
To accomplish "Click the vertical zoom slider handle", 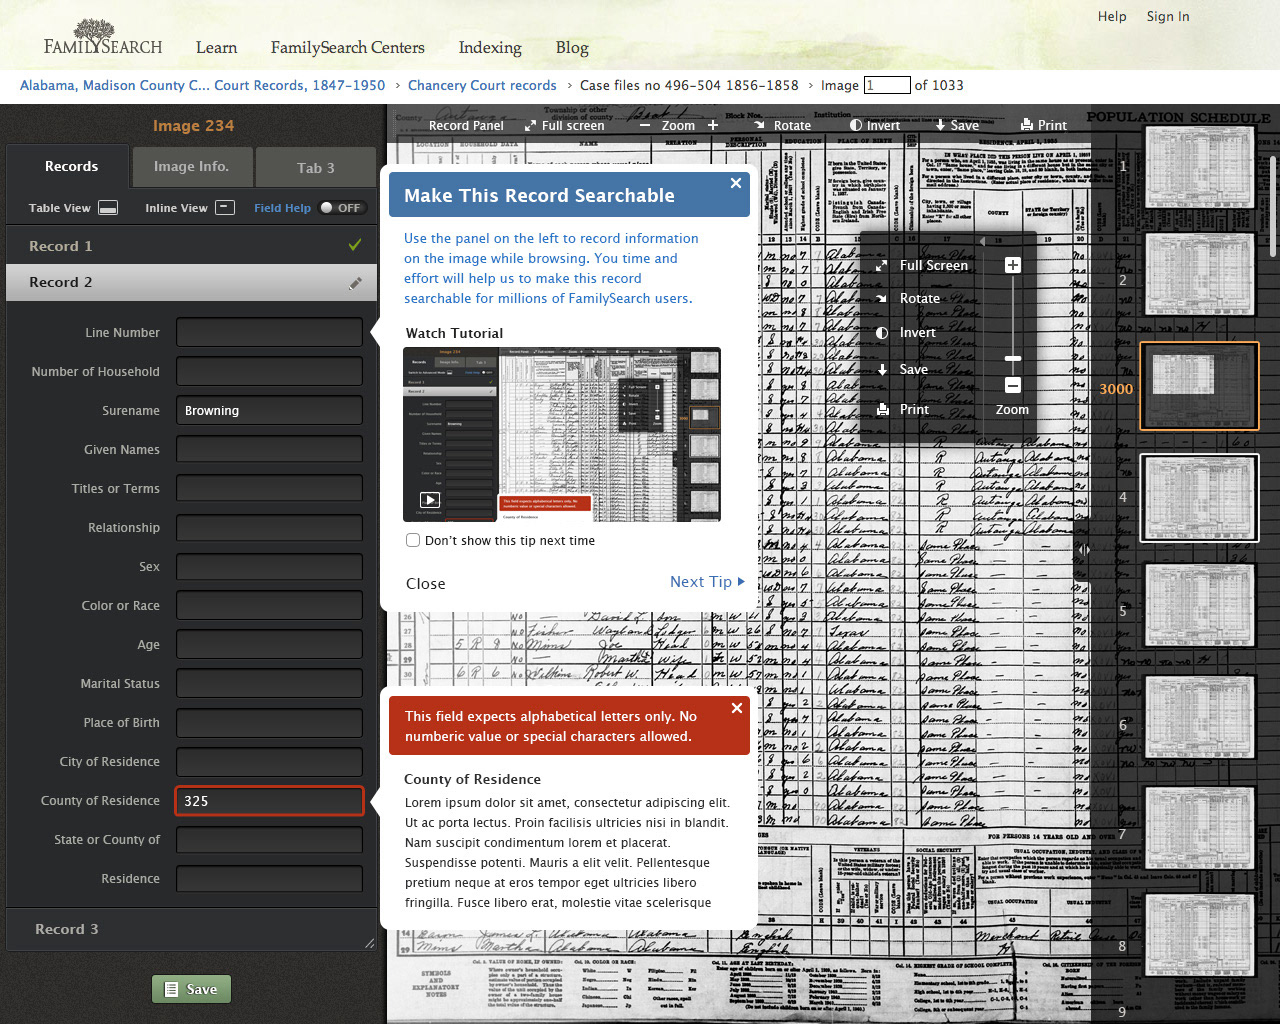I will tap(1013, 358).
